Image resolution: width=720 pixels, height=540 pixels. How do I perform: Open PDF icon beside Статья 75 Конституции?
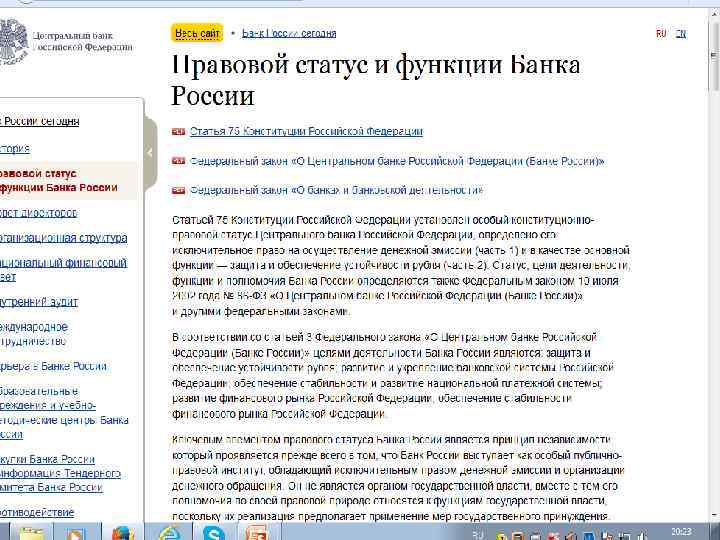coord(179,132)
